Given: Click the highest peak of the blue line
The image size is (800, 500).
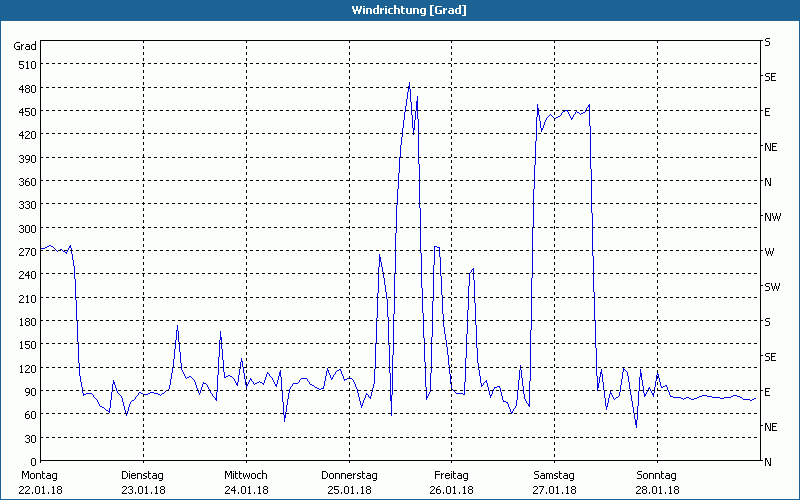Looking at the screenshot, I should 409,84.
